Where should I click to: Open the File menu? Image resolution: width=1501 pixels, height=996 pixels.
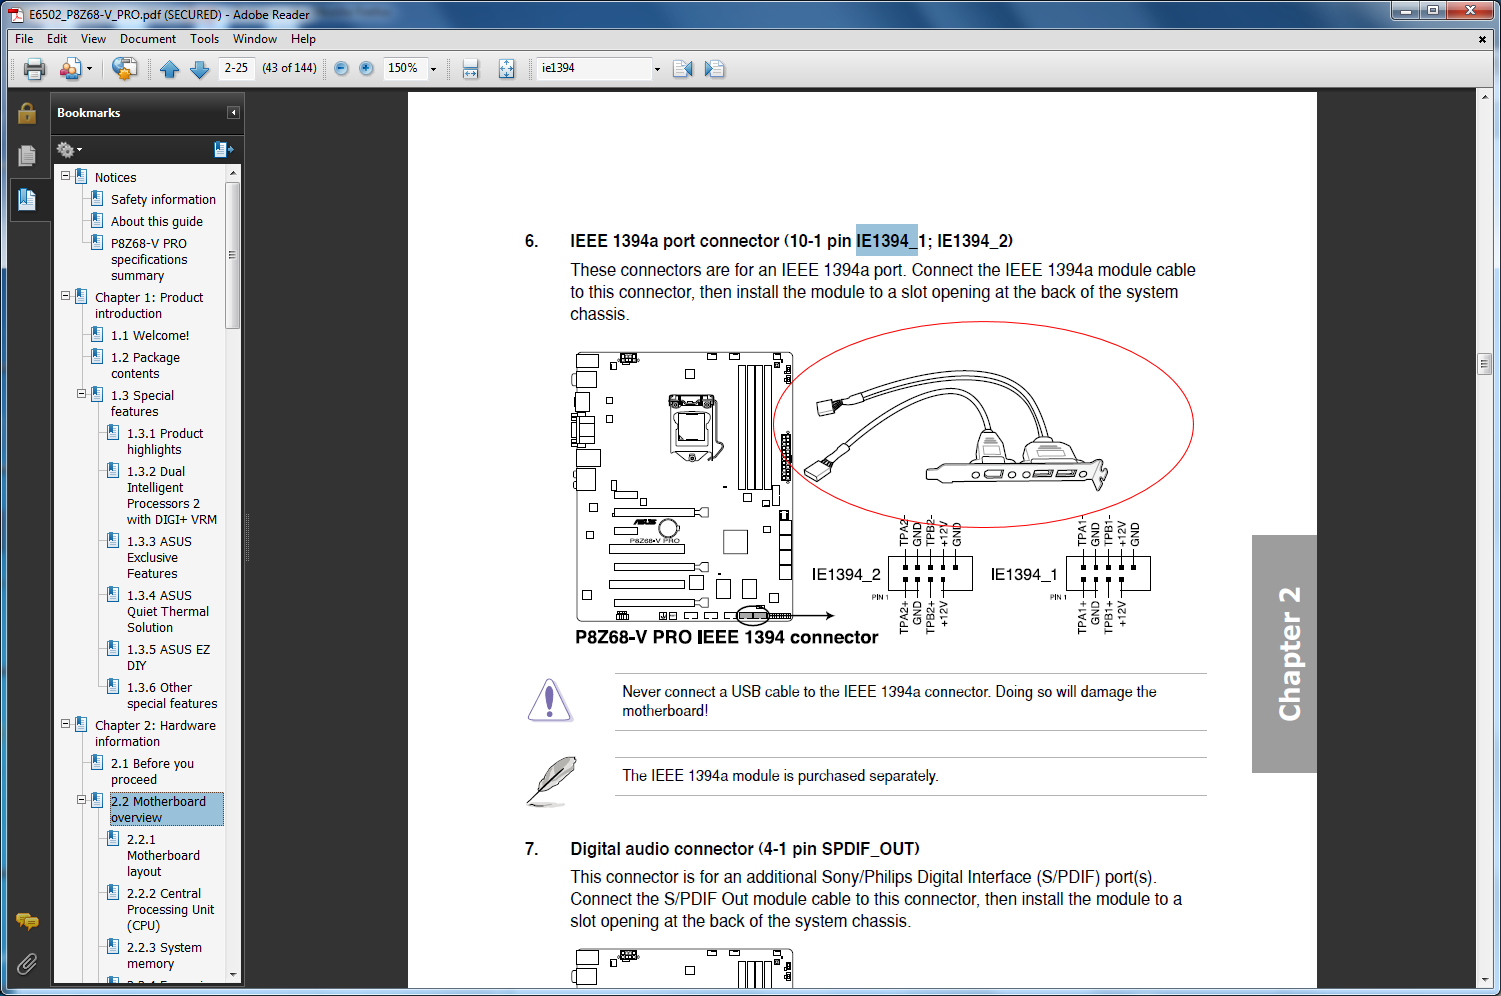pos(24,39)
